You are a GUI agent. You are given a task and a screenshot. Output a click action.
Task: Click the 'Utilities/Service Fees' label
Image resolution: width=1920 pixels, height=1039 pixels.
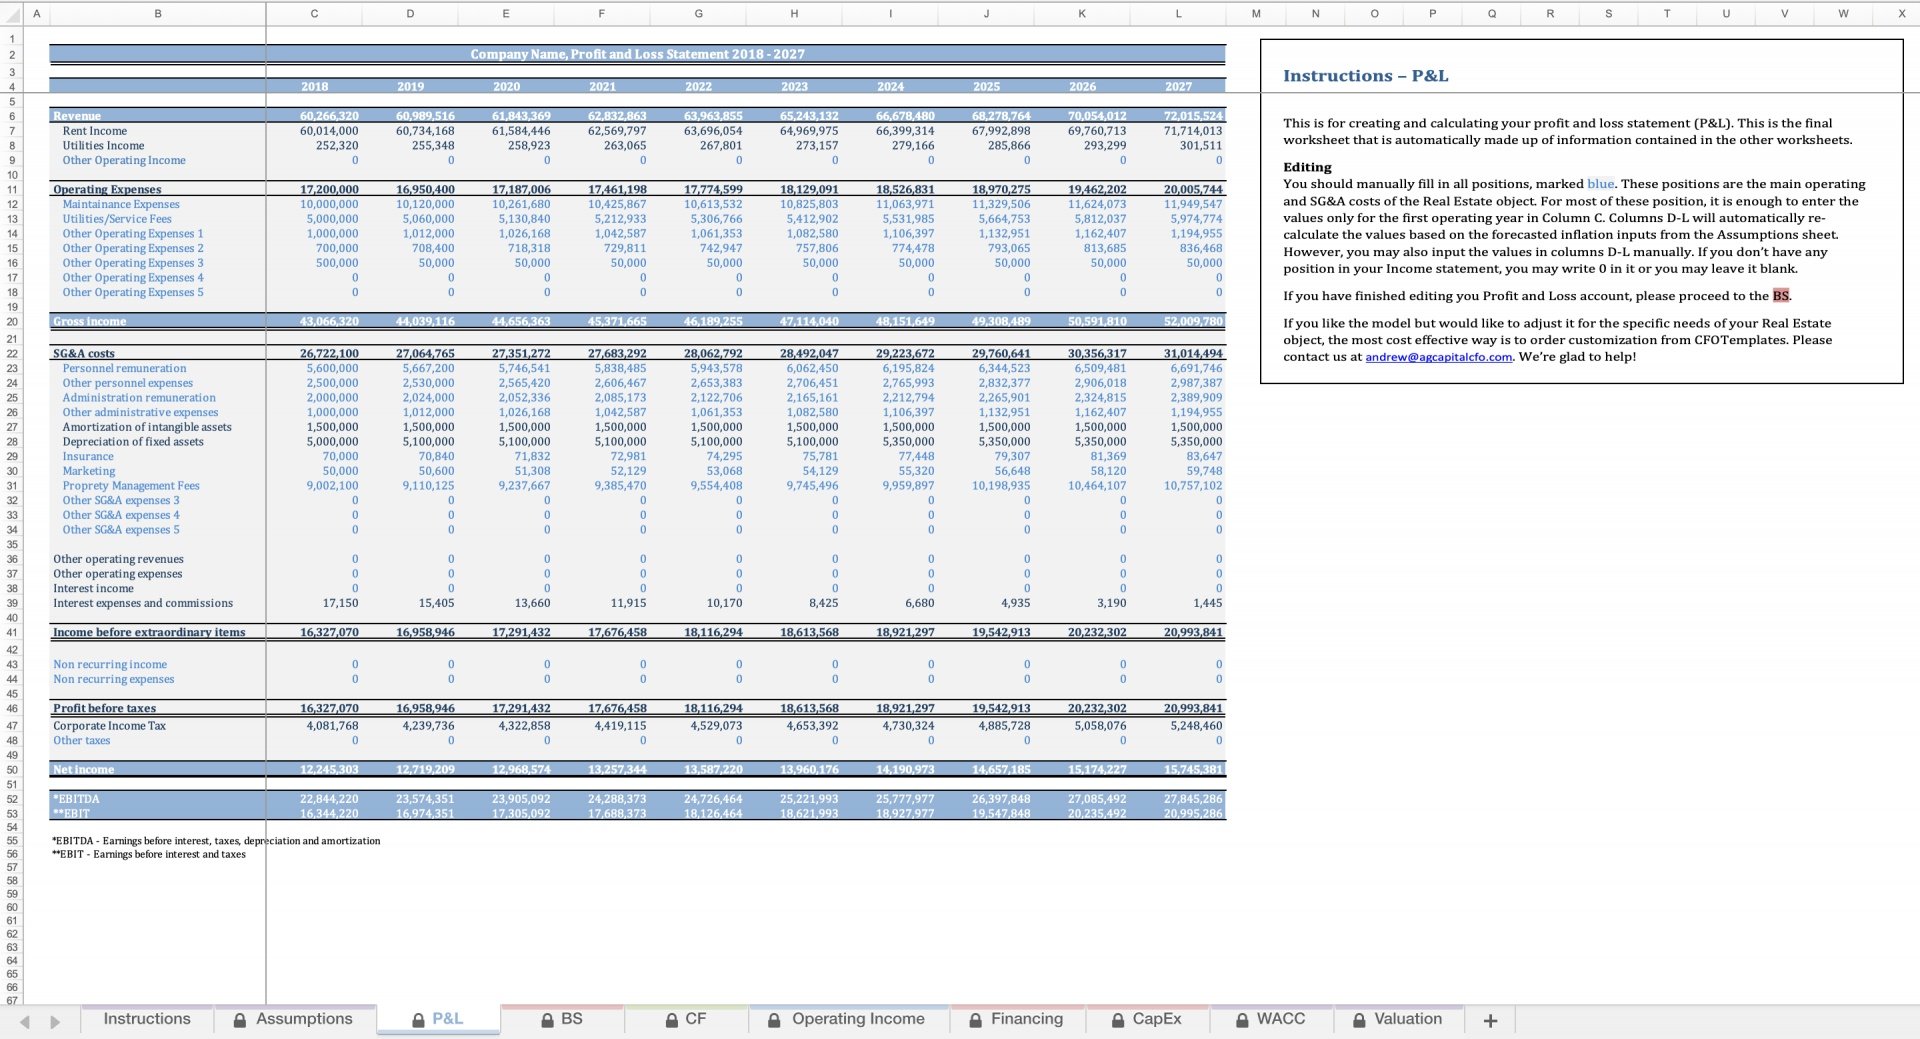click(x=117, y=219)
